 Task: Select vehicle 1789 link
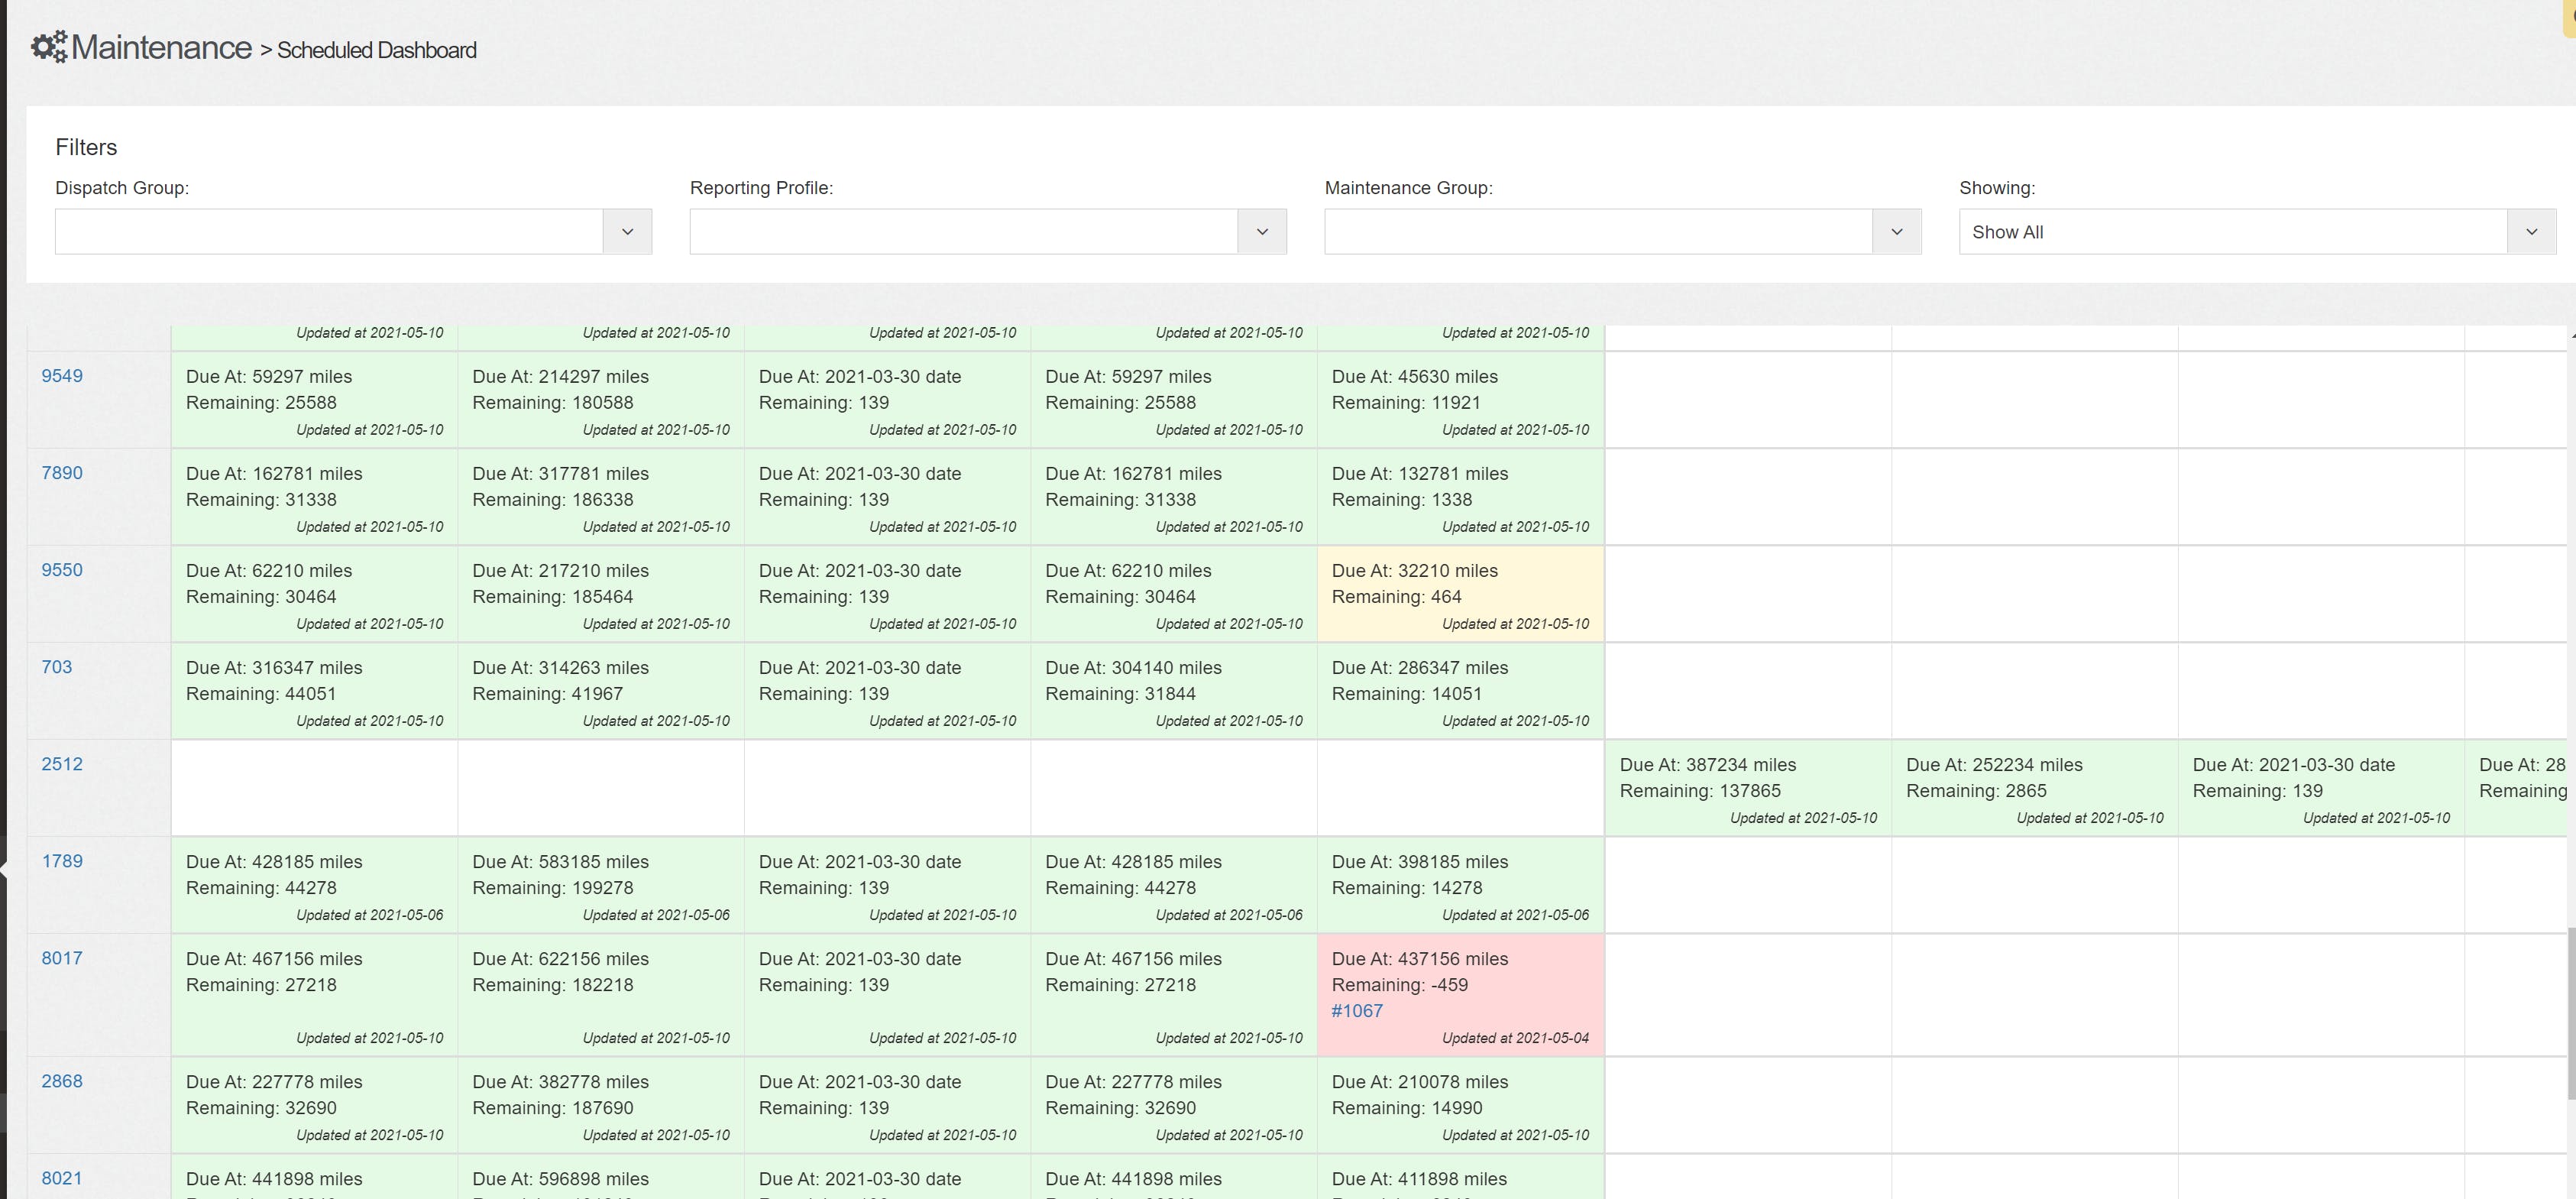[62, 861]
